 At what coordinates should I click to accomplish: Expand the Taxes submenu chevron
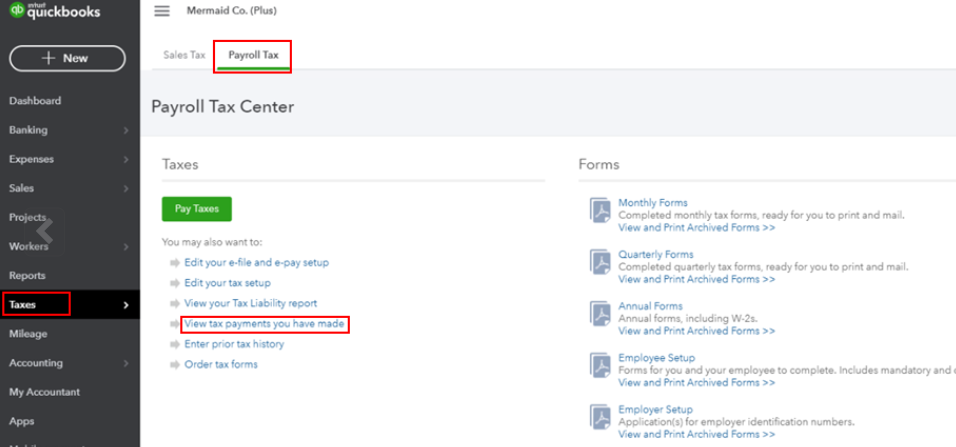click(x=126, y=305)
